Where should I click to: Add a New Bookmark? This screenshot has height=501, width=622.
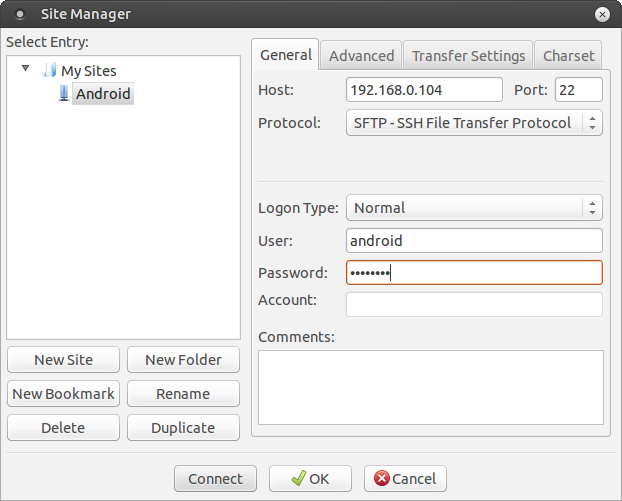coord(63,394)
